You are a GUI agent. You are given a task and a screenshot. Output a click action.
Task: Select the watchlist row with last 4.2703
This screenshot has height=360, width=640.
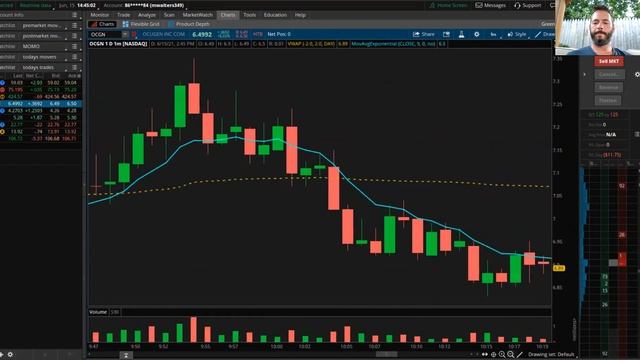point(41,111)
